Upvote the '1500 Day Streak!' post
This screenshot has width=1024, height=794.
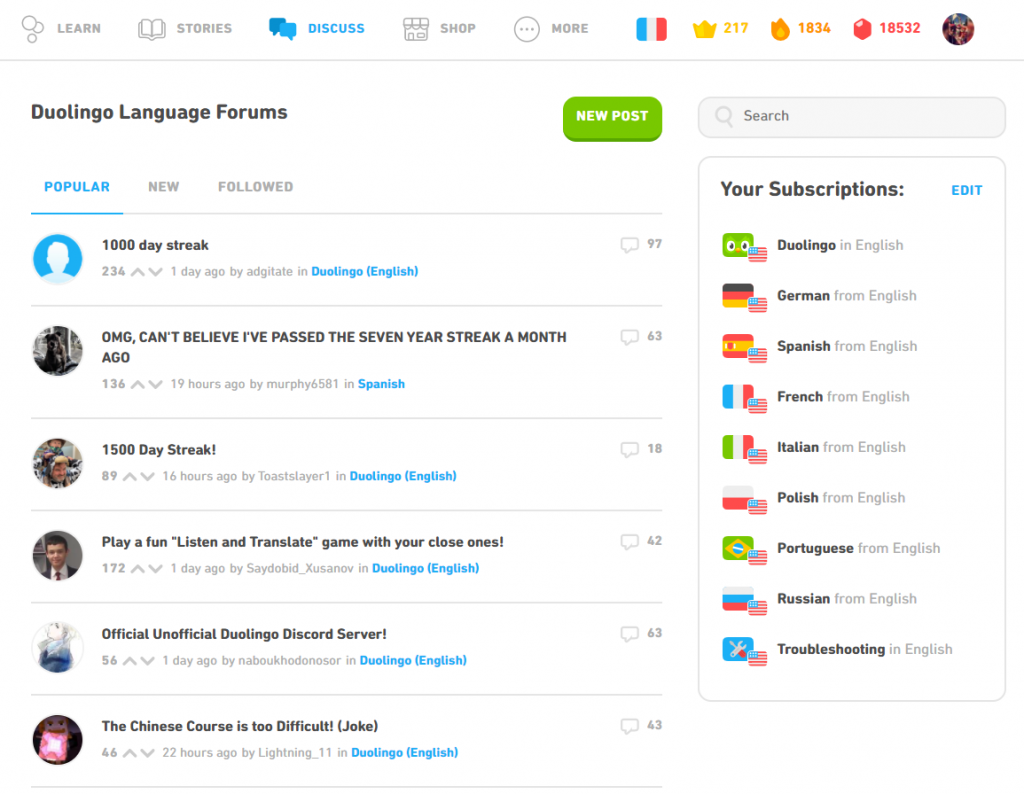click(x=130, y=477)
